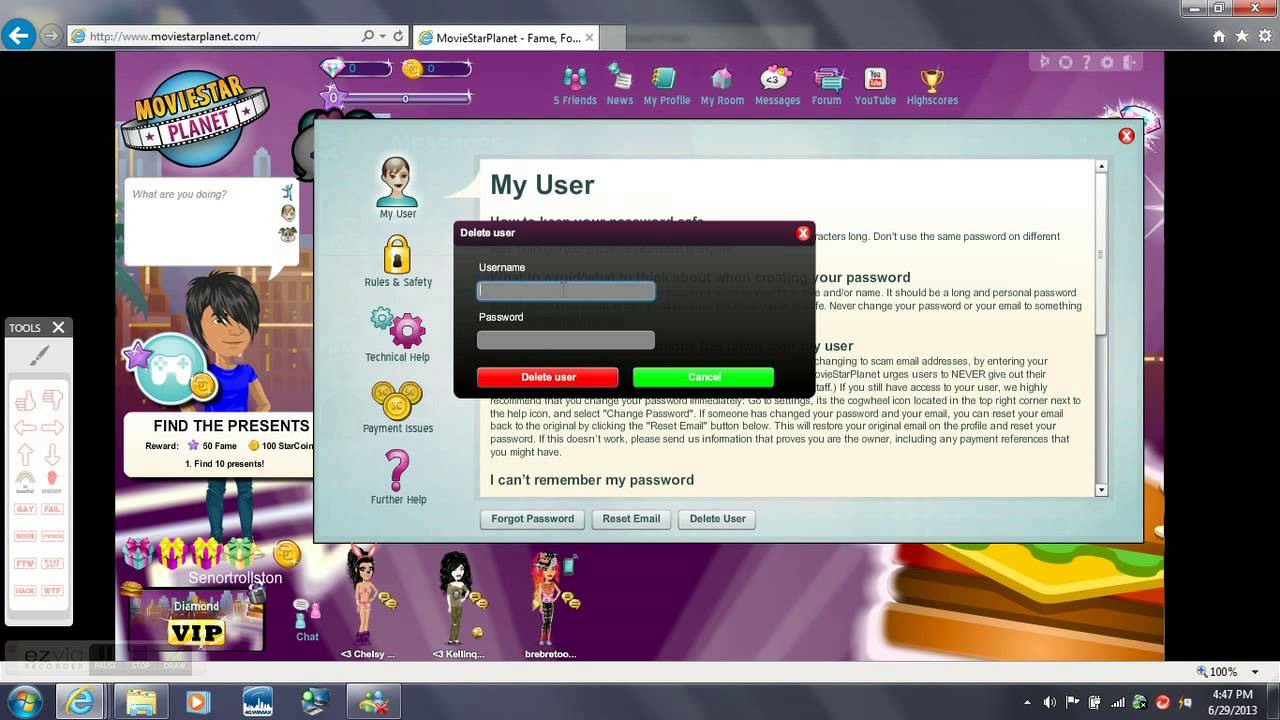This screenshot has width=1280, height=720.
Task: Open the Forum icon
Action: tap(827, 86)
